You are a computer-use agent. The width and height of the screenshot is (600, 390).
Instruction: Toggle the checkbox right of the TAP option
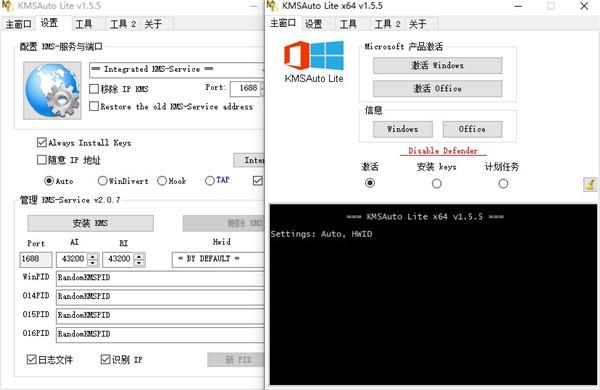(x=258, y=181)
